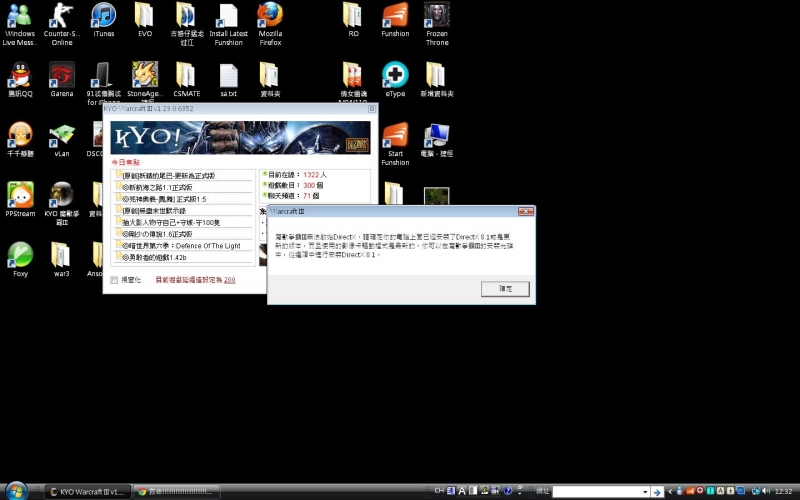This screenshot has height=500, width=800.
Task: Open 91 iPhone assistant shortcut
Action: [104, 83]
